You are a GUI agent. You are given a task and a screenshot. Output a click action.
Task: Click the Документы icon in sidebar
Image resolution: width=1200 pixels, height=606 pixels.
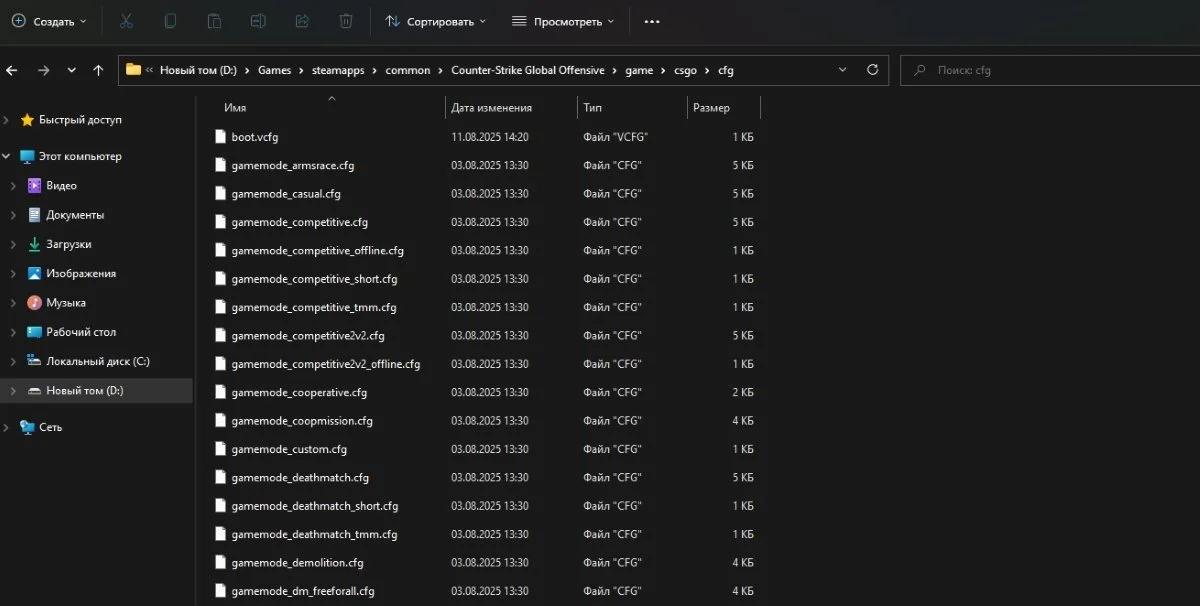(34, 215)
